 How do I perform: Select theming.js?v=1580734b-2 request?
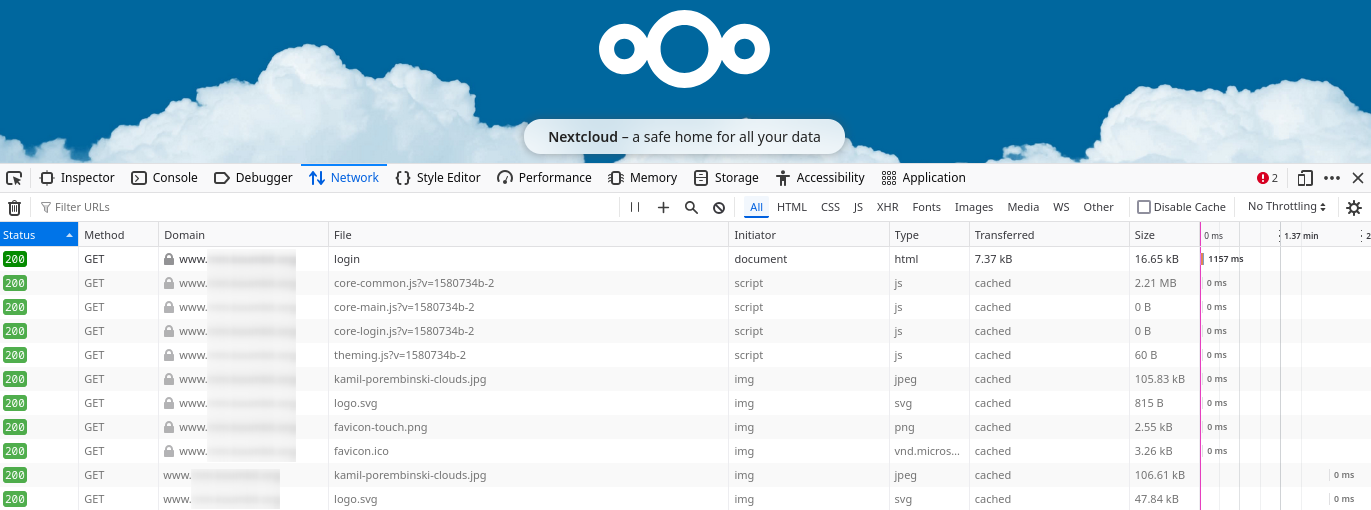(685, 355)
